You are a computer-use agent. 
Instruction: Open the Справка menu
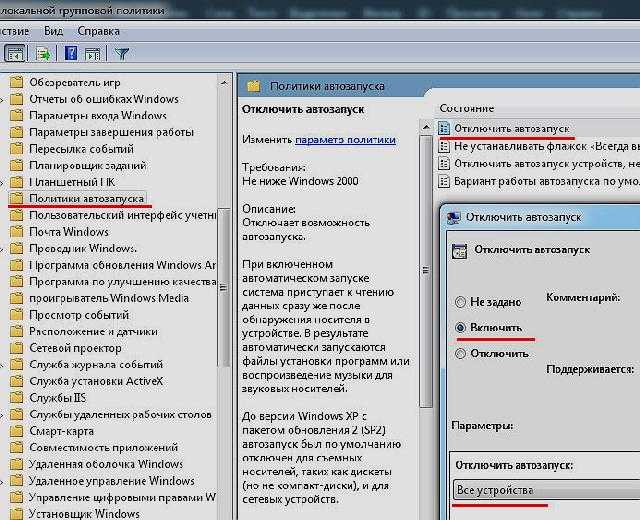click(x=98, y=31)
